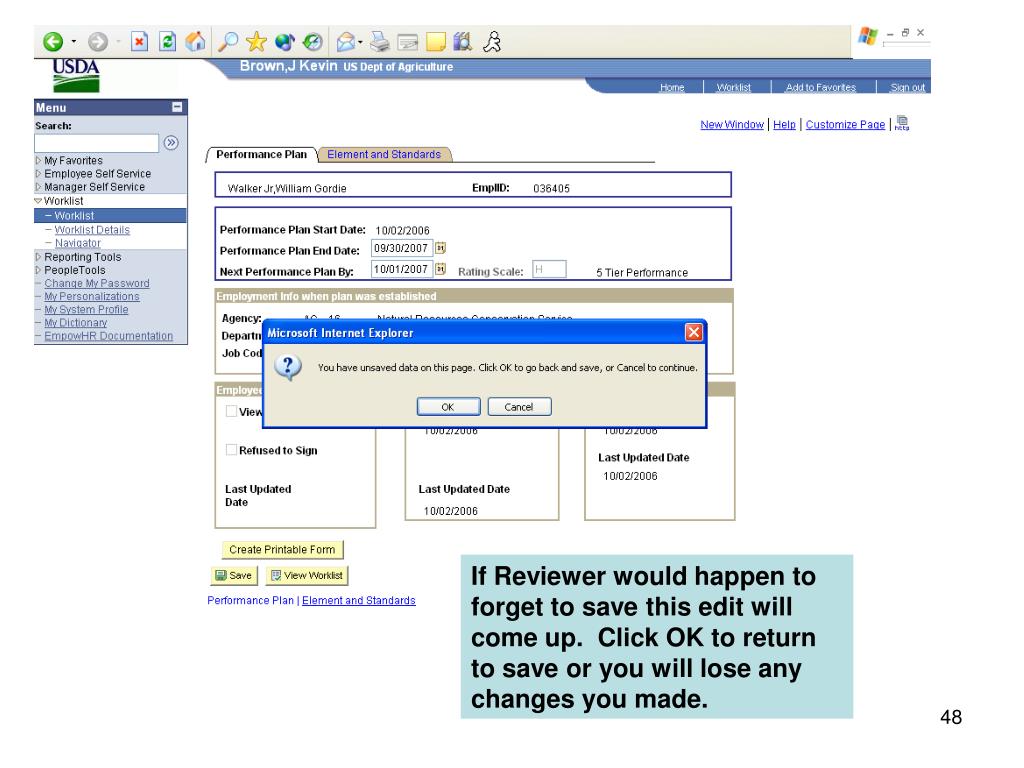Go to the browser Home icon
The height and width of the screenshot is (768, 1024).
point(195,42)
